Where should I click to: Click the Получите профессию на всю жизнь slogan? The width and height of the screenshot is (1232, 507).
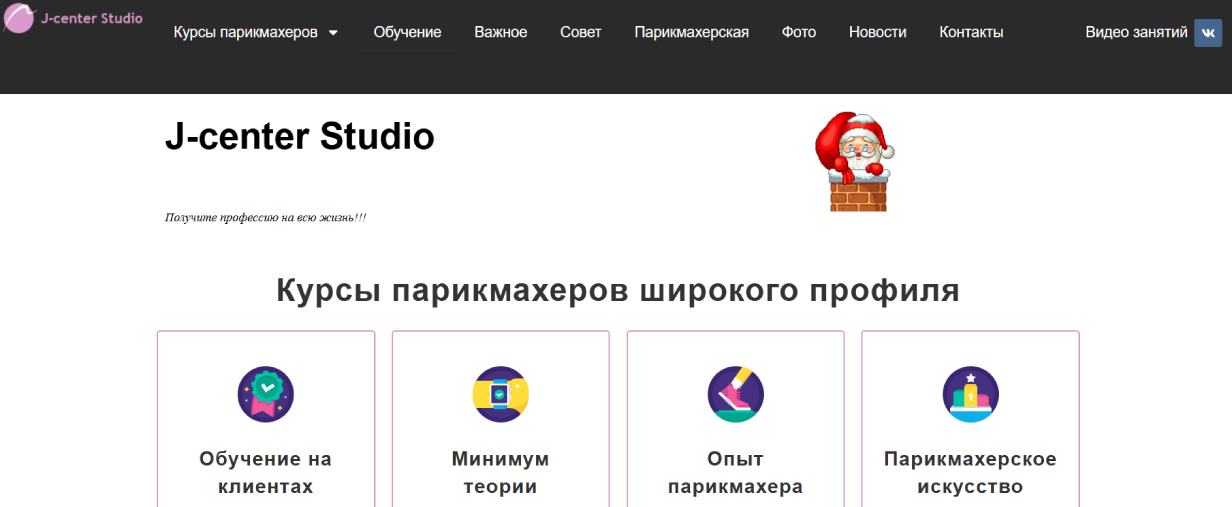coord(266,217)
